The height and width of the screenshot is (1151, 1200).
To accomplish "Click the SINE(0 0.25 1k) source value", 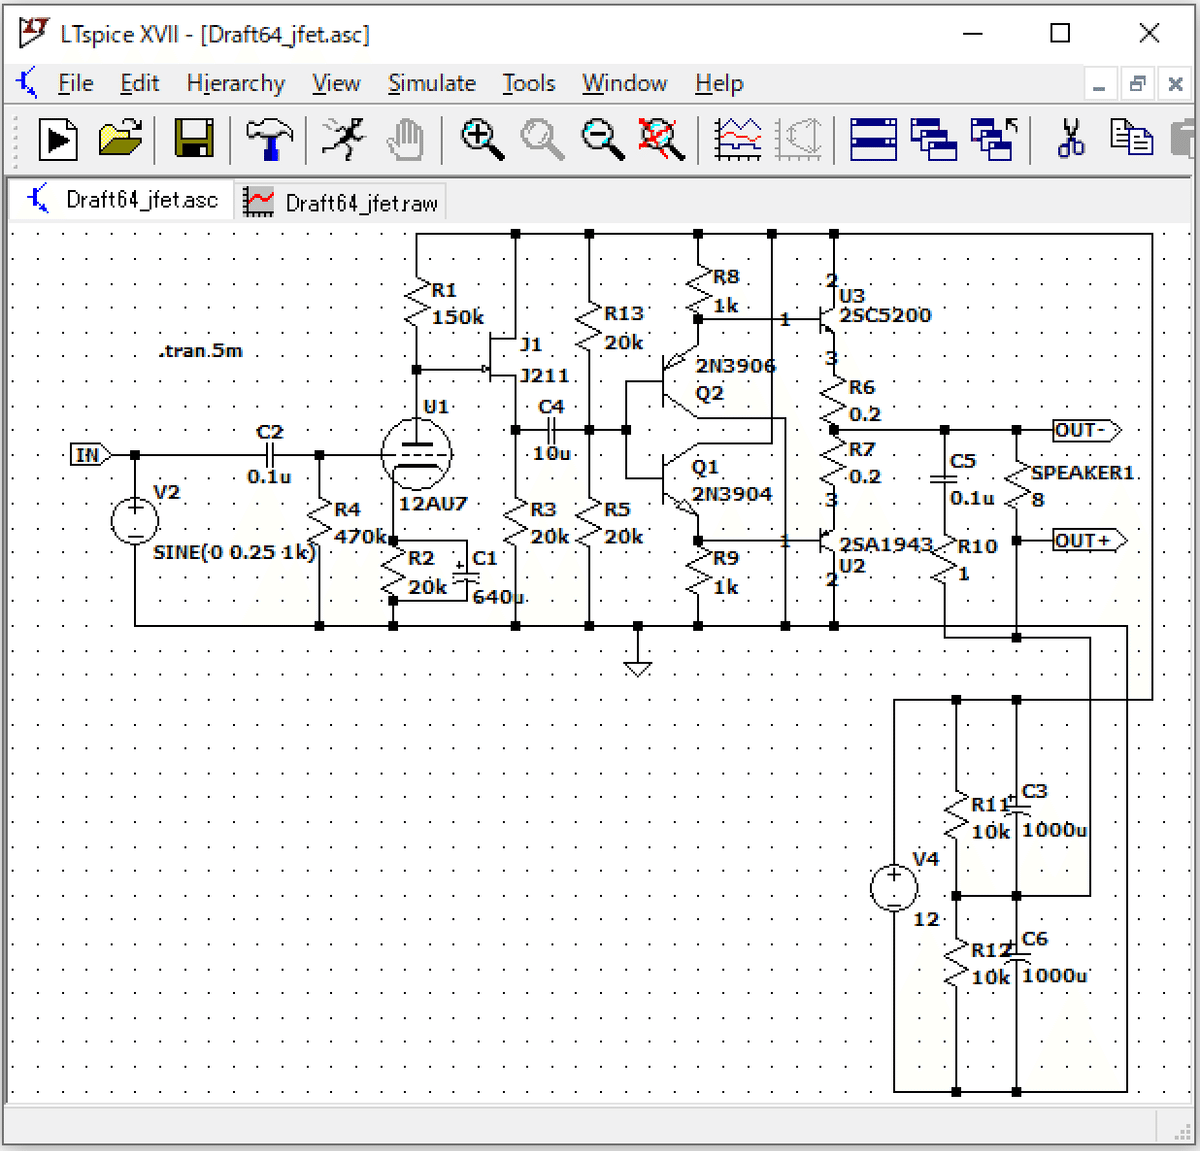I will click(x=234, y=552).
